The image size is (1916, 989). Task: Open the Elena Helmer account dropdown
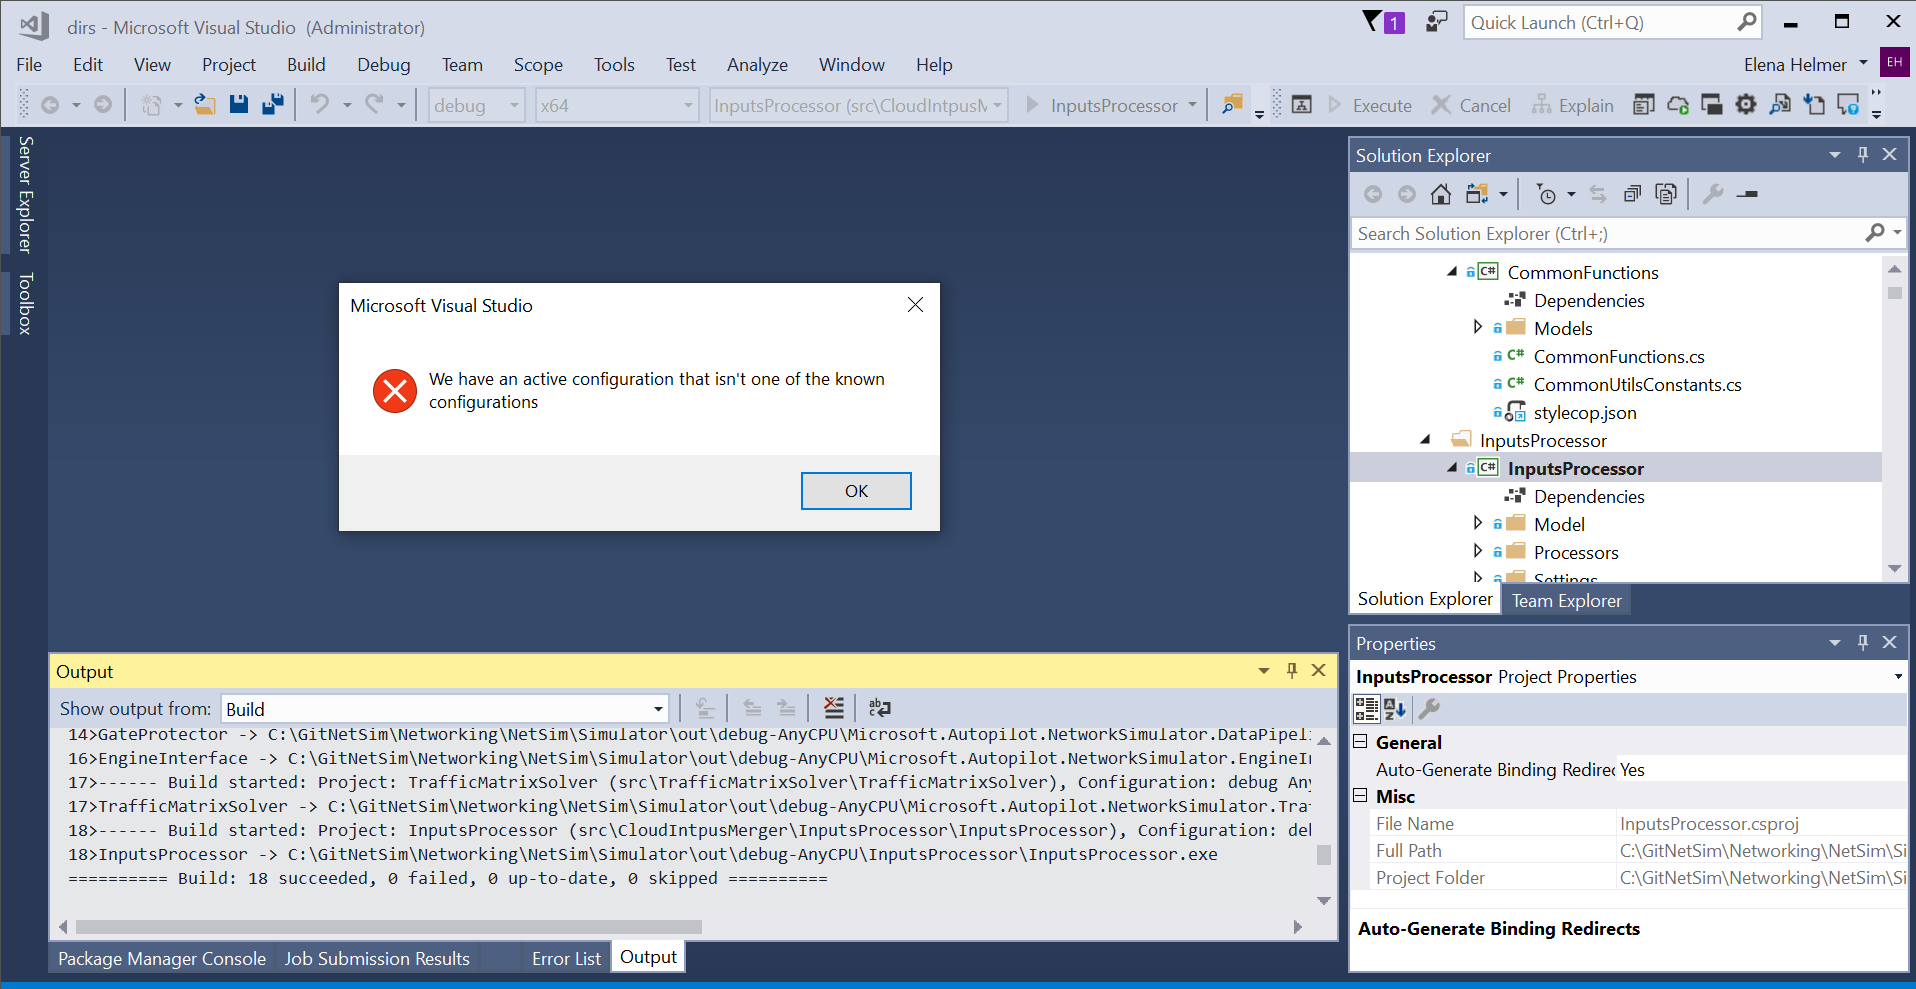1805,65
